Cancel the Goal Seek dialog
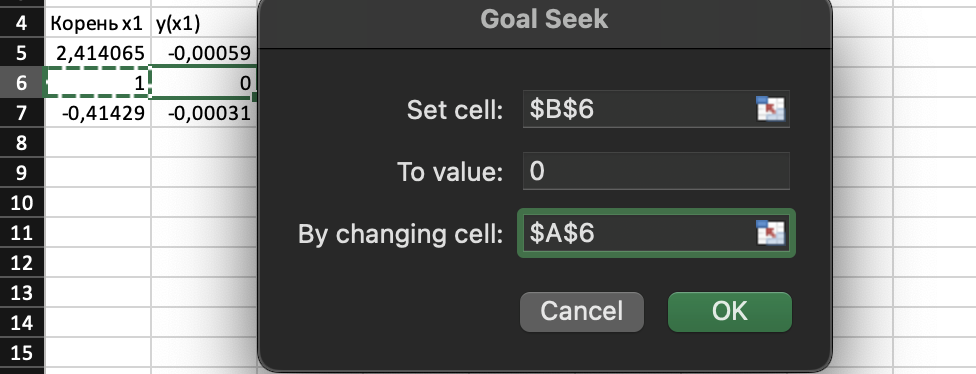This screenshot has height=374, width=976. [x=581, y=311]
